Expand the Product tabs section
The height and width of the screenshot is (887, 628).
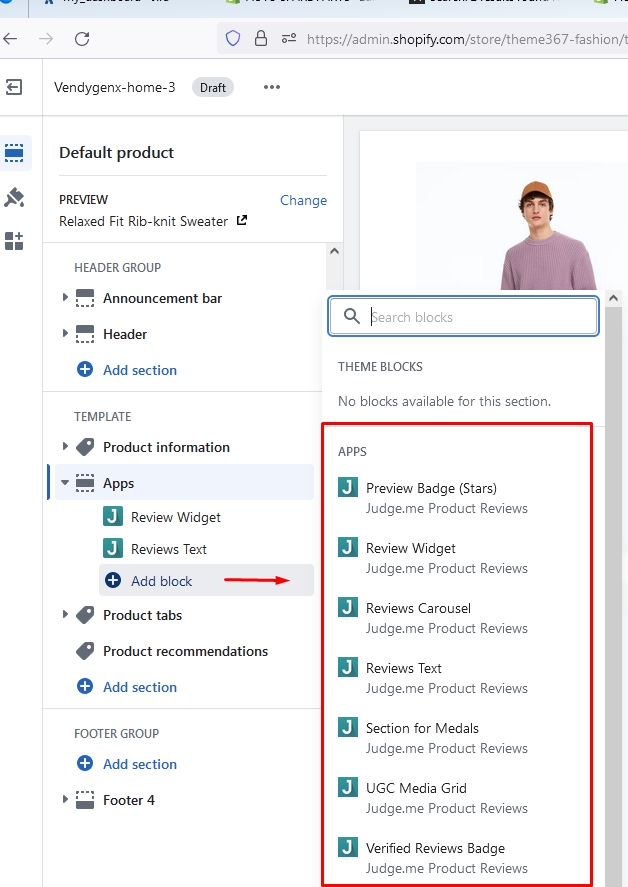click(65, 614)
